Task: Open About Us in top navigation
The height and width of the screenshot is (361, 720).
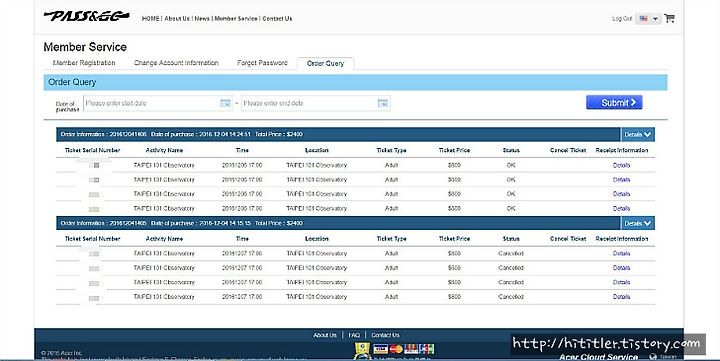Action: point(177,19)
